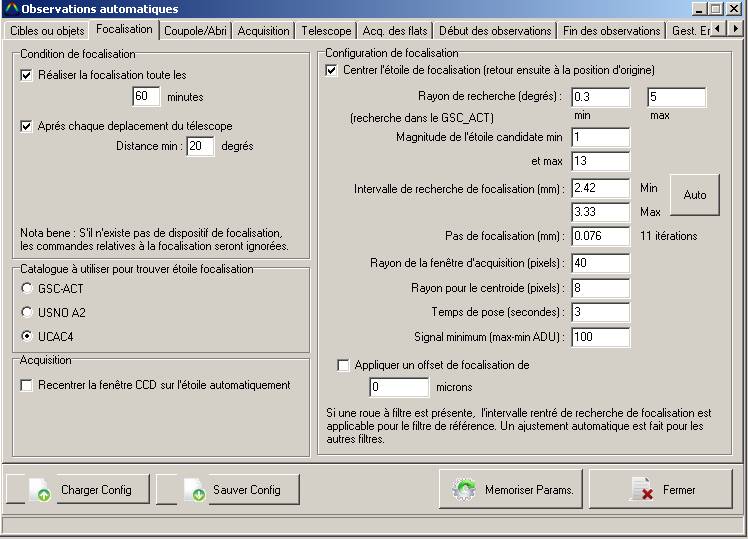The image size is (748, 539).
Task: Open the Telescope tab
Action: coord(326,31)
